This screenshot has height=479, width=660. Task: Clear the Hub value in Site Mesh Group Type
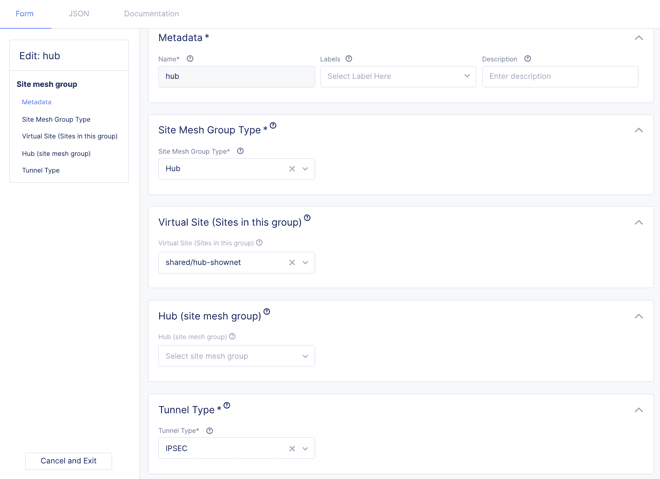tap(292, 169)
